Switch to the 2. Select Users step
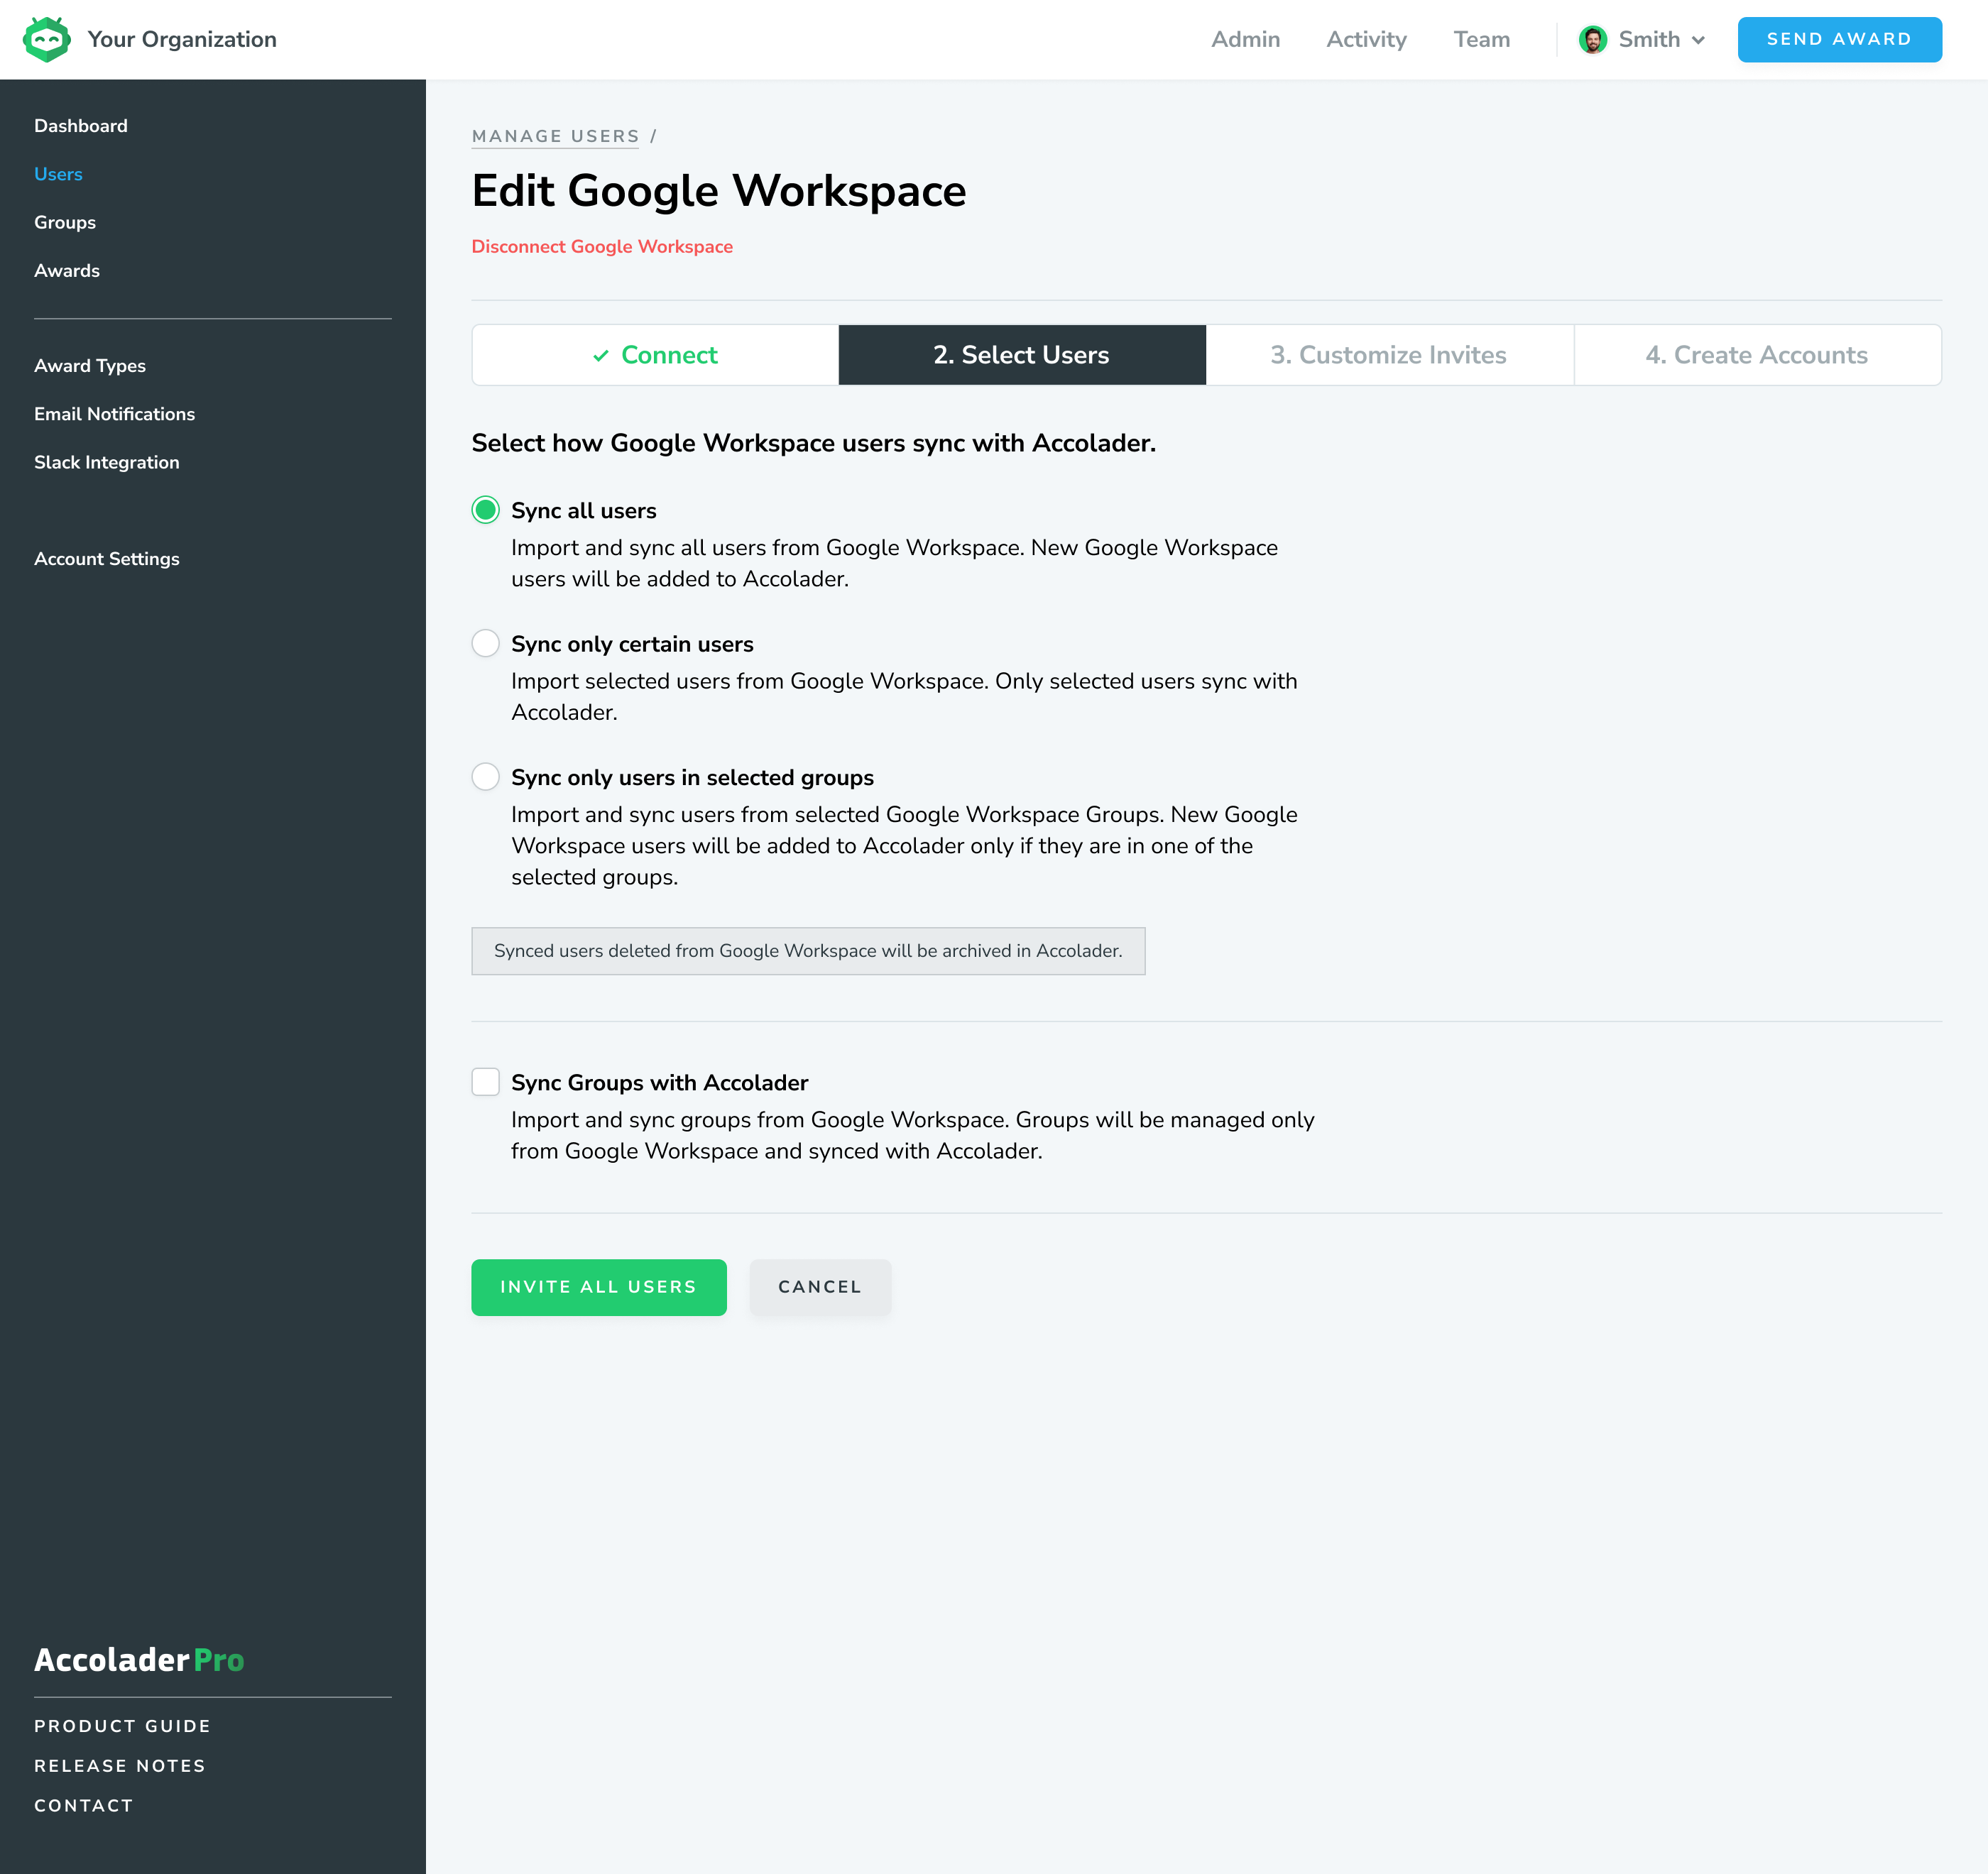1988x1874 pixels. click(x=1021, y=355)
